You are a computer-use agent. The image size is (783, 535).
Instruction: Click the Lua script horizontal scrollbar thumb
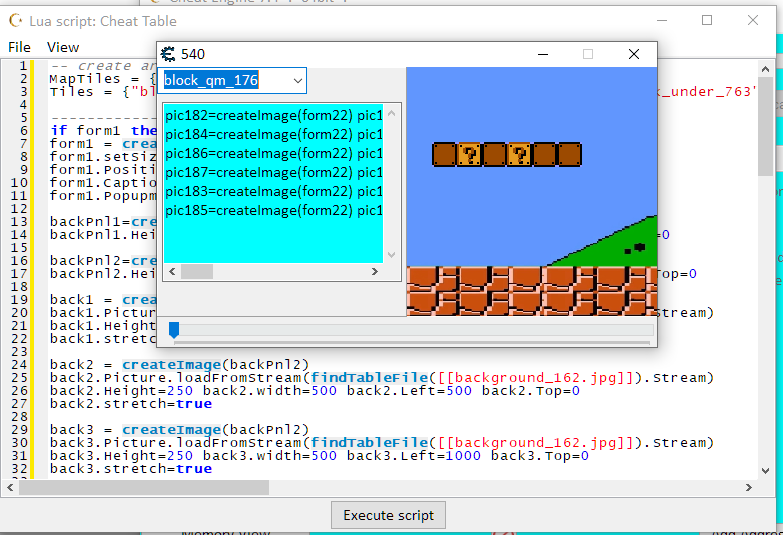pos(145,487)
